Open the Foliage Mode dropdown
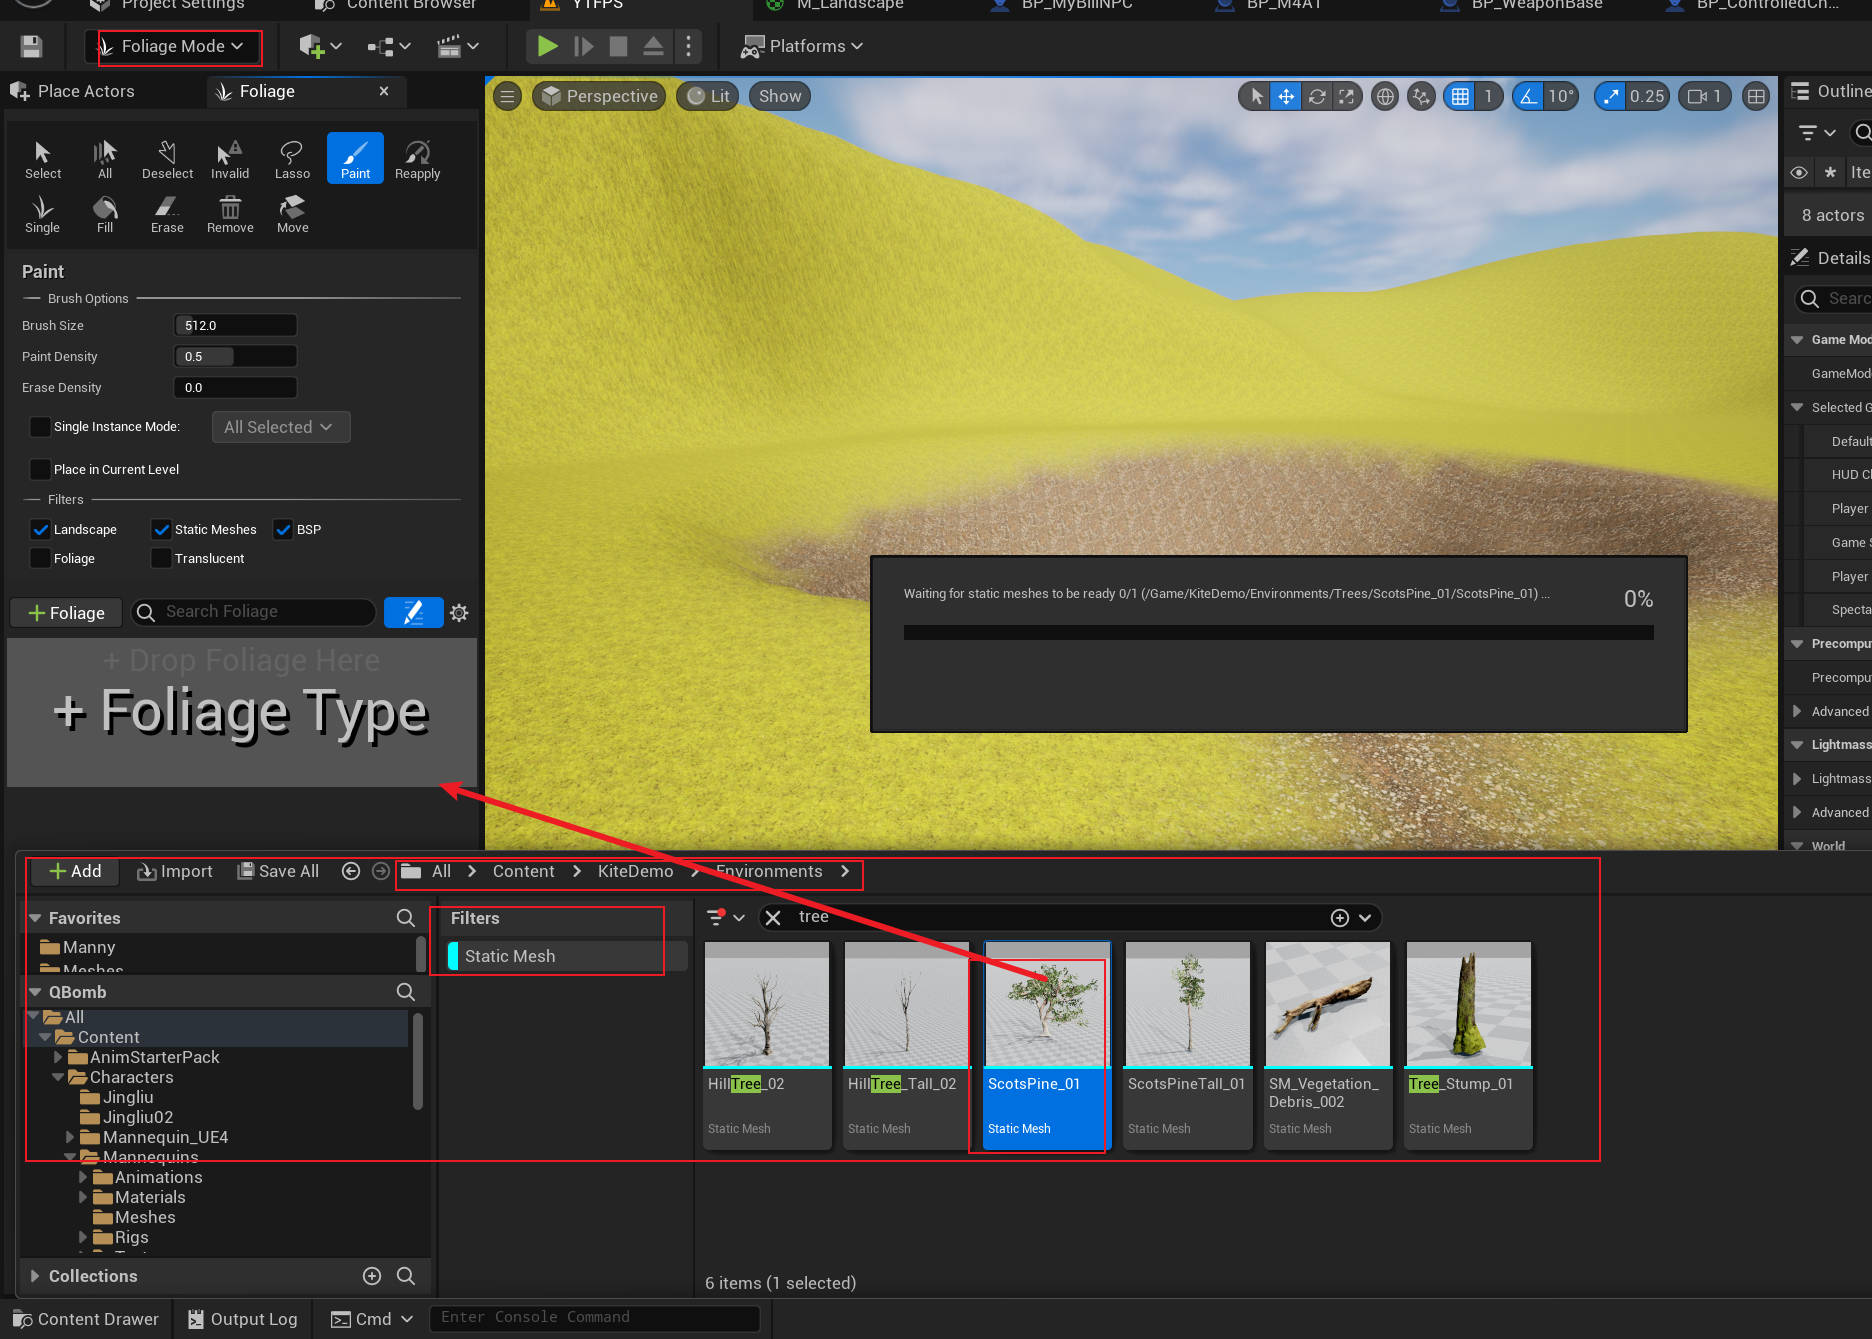 pyautogui.click(x=172, y=46)
